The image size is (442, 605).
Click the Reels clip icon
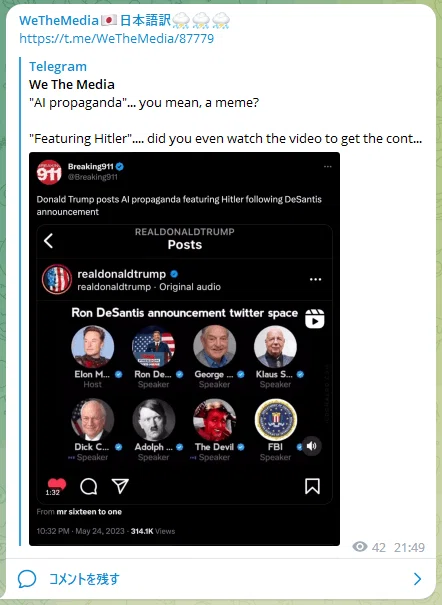click(315, 318)
